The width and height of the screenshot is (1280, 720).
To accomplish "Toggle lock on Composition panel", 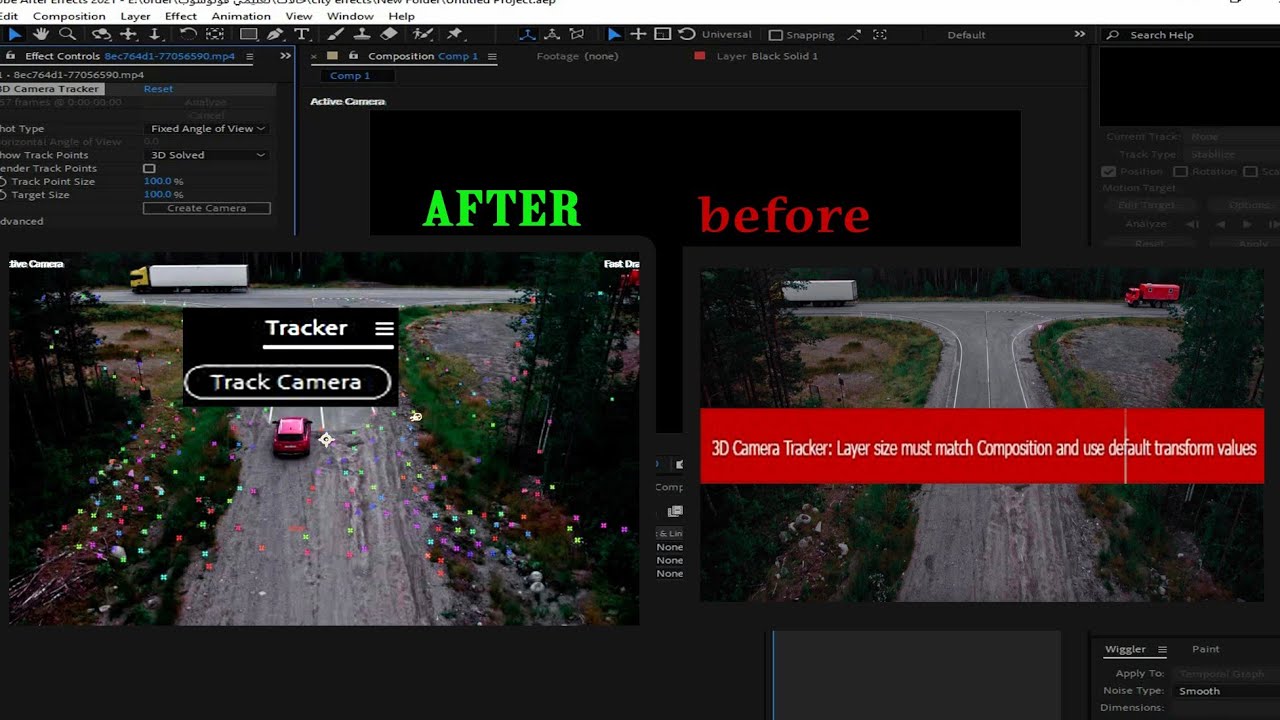I will tap(353, 56).
